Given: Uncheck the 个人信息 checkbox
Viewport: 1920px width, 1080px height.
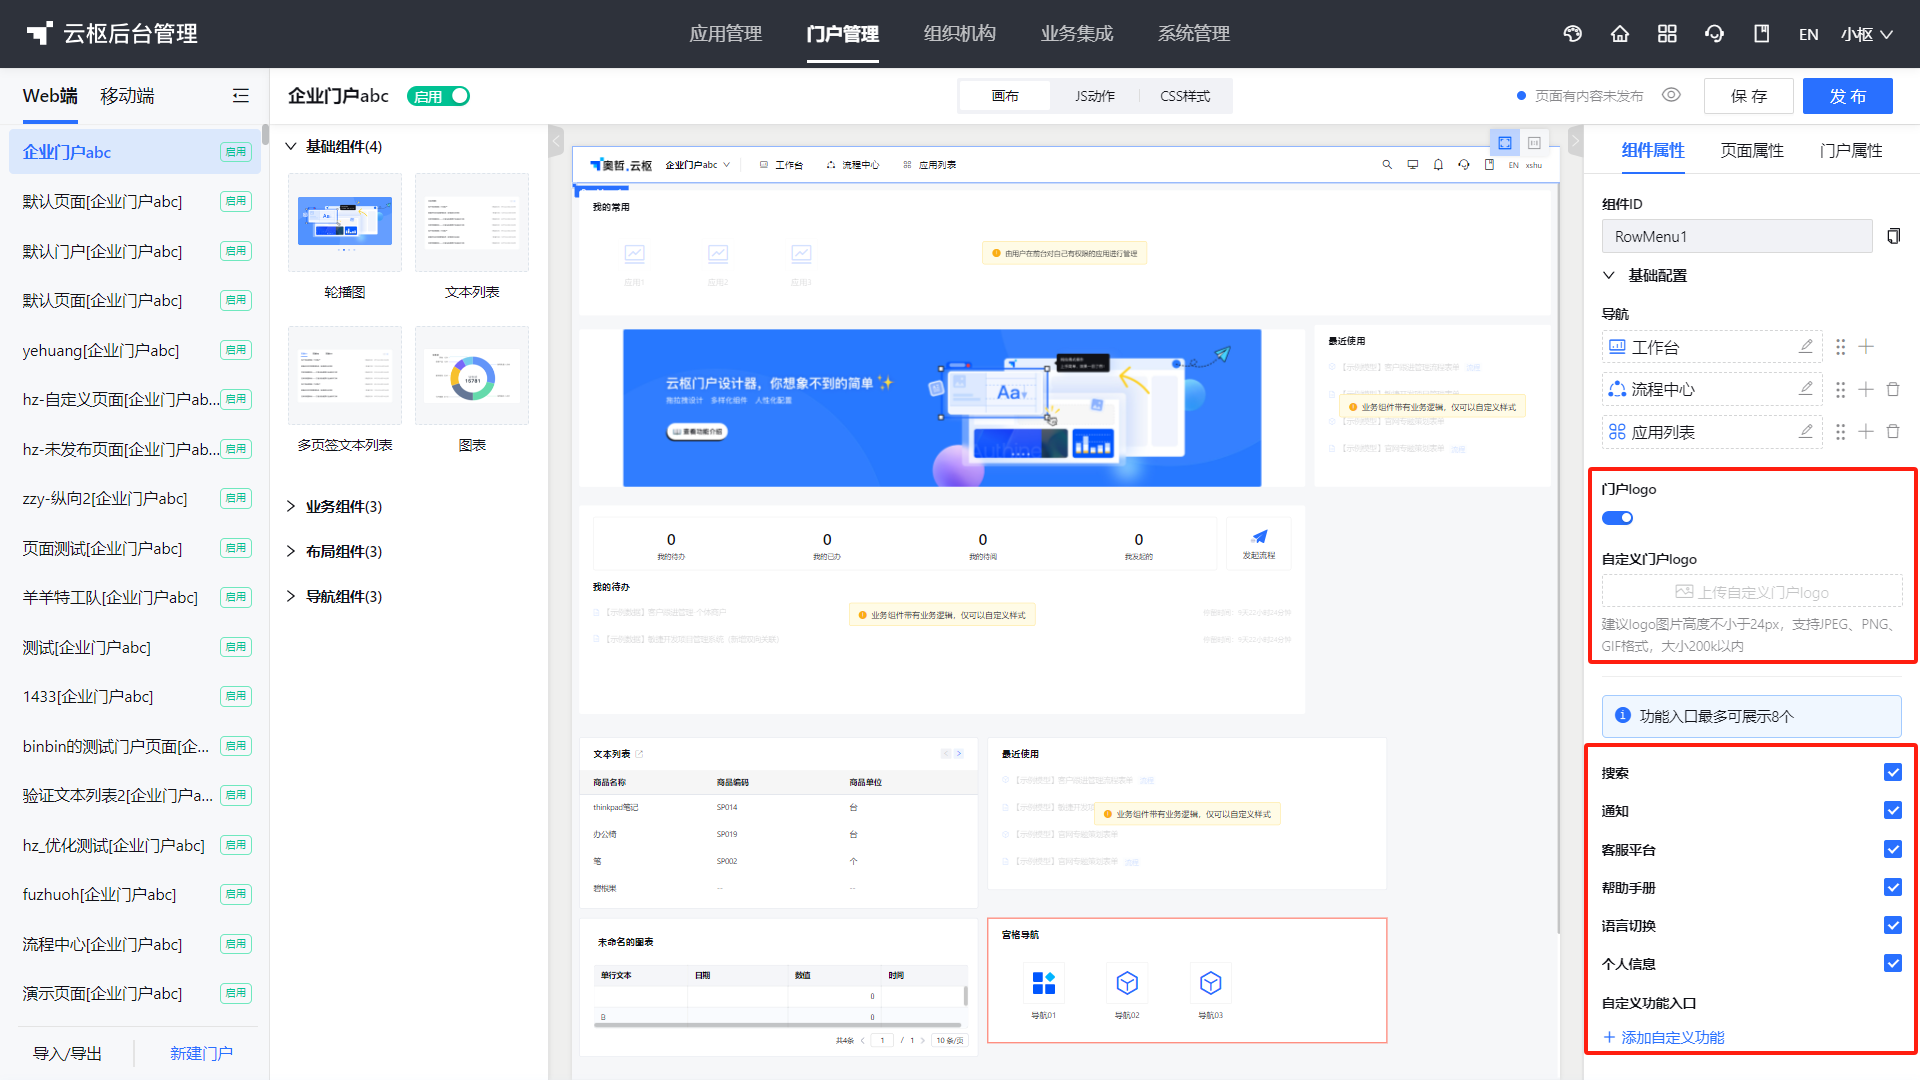Looking at the screenshot, I should pos(1893,963).
